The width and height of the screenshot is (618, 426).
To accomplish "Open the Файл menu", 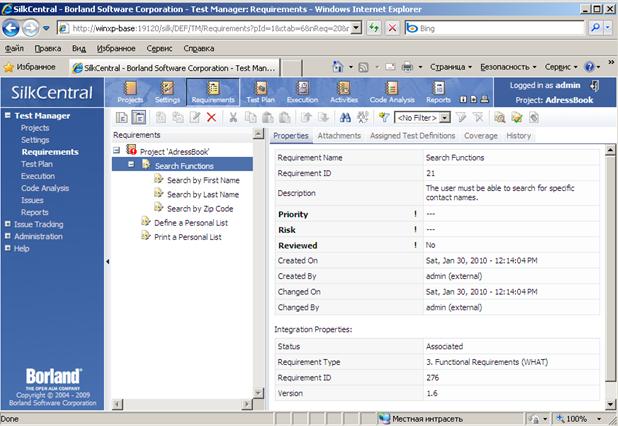I will click(x=14, y=48).
